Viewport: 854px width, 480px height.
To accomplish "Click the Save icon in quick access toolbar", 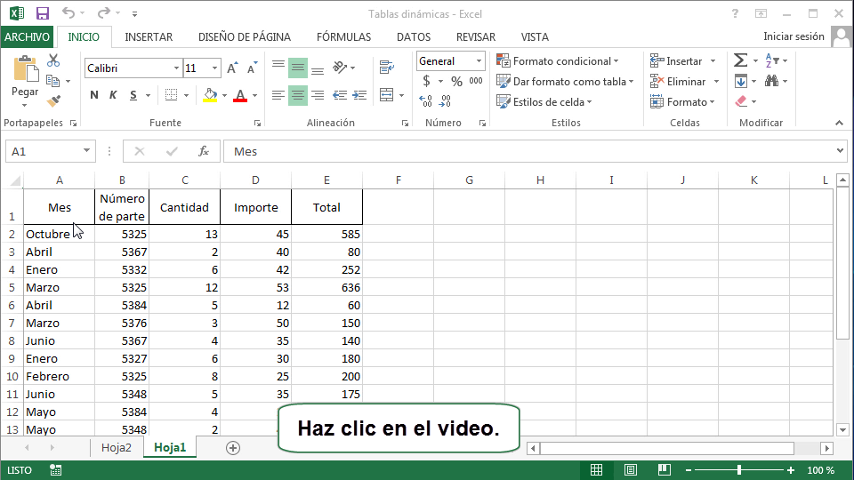I will (x=42, y=13).
